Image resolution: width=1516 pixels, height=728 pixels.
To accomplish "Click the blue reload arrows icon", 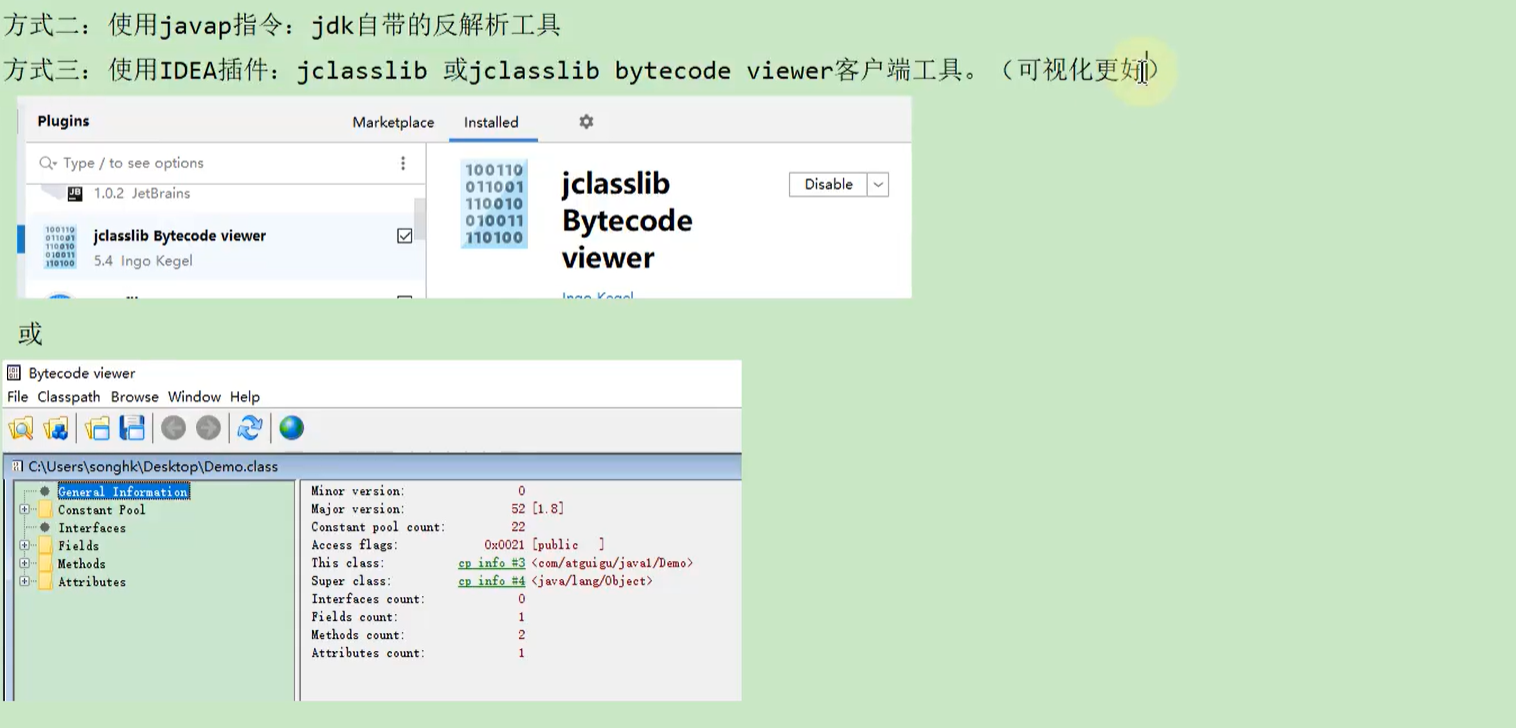I will (x=249, y=429).
